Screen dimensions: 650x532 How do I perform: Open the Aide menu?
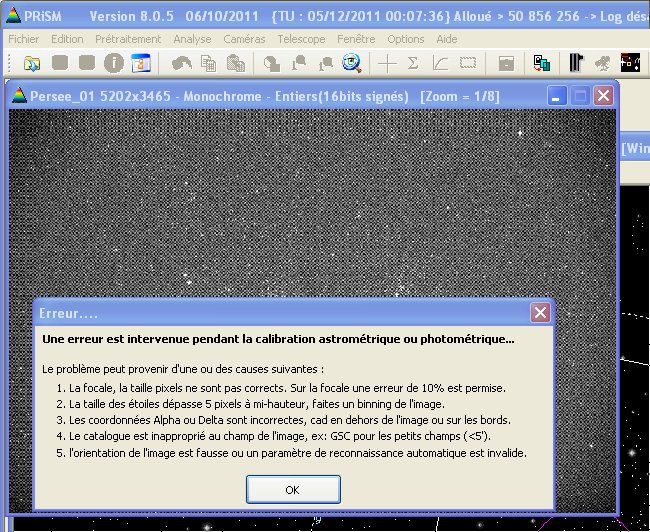pyautogui.click(x=447, y=38)
